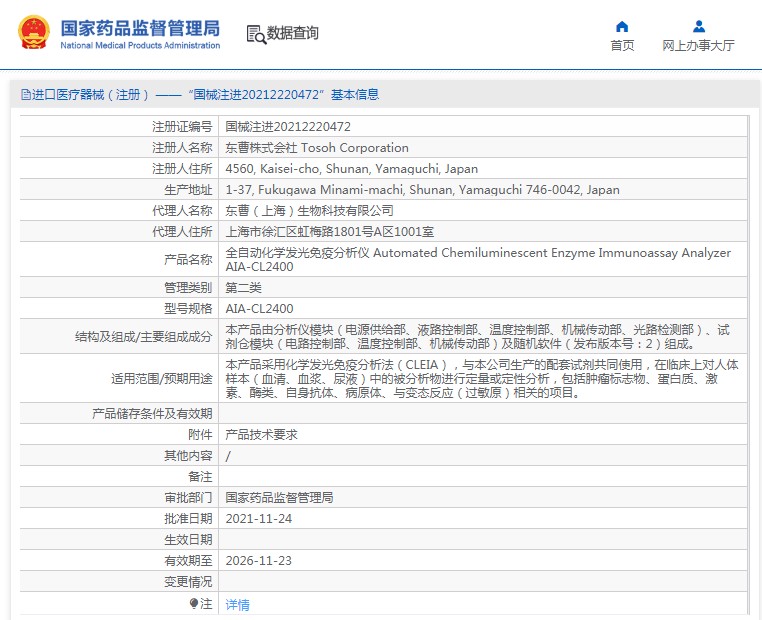Click the national emblem logo
The image size is (762, 620).
(x=34, y=33)
